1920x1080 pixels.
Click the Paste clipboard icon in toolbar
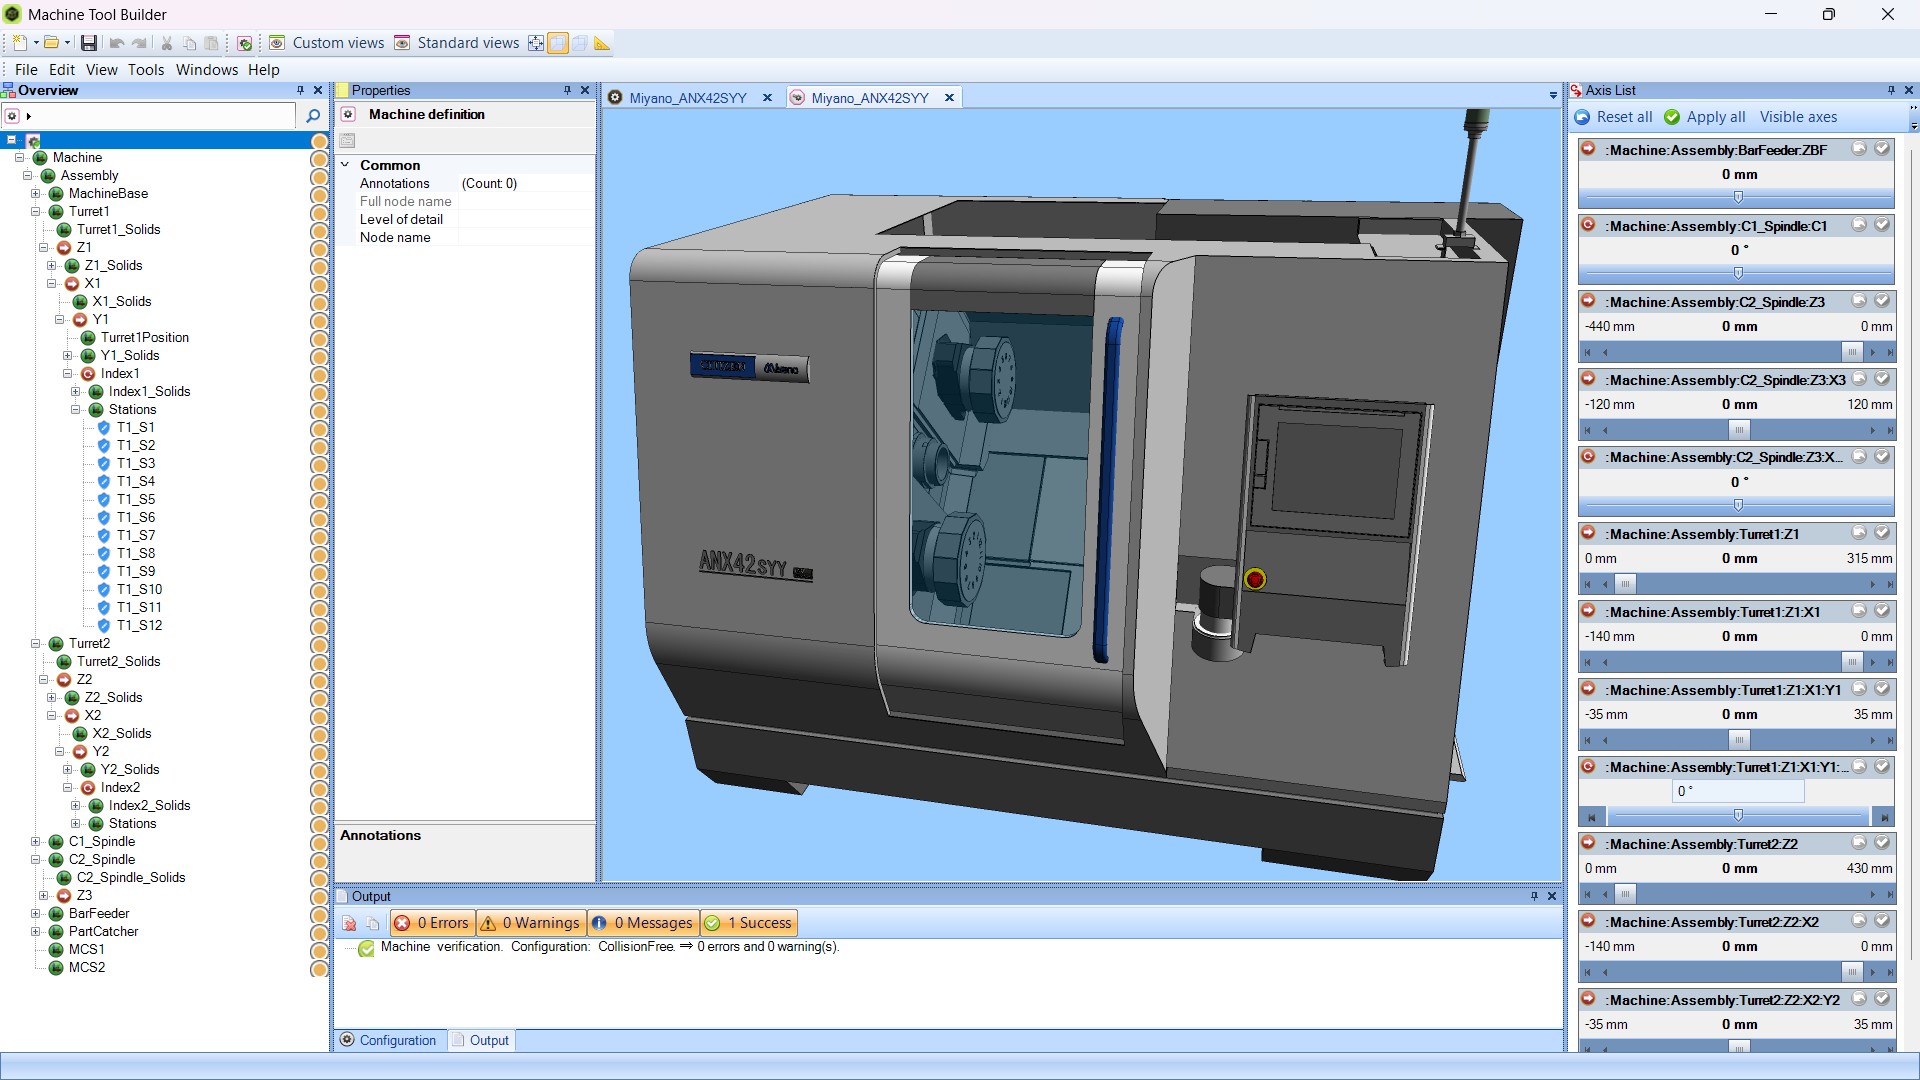(x=212, y=43)
